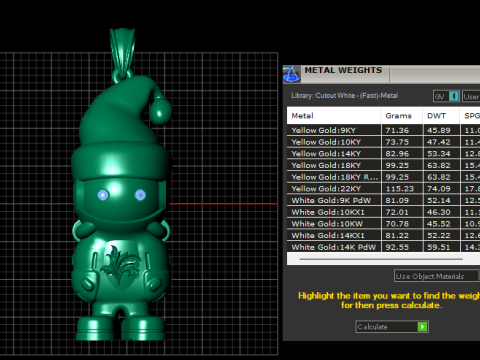Click the horizontal scrollbar below the metal table
Viewport: 480px width, 360px height.
click(381, 259)
